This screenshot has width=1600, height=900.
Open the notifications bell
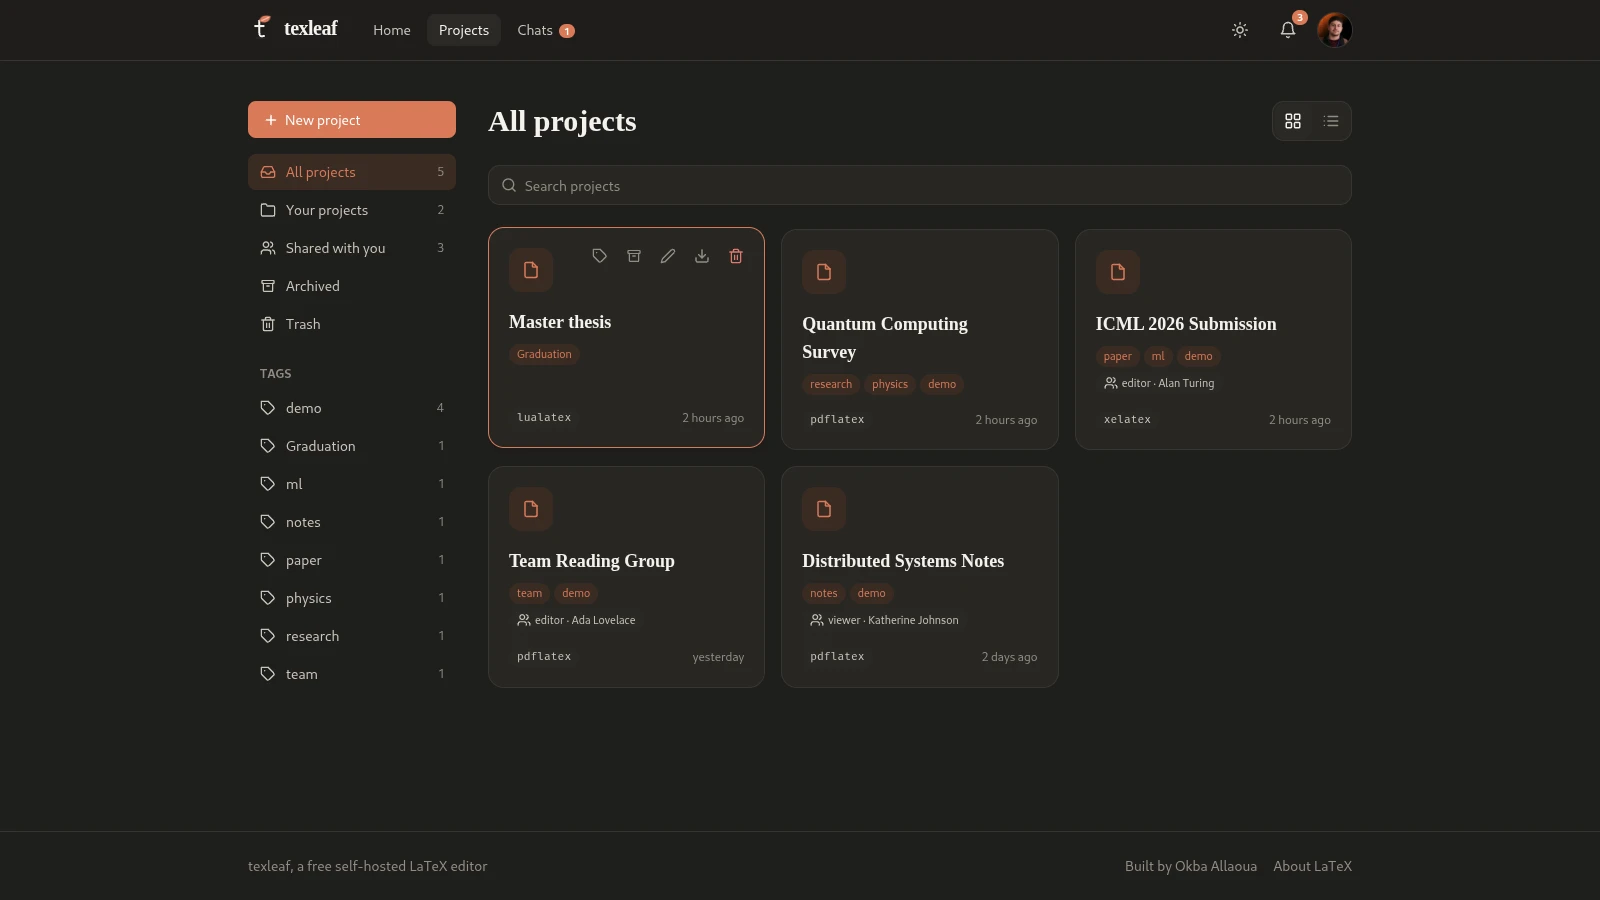click(1288, 30)
